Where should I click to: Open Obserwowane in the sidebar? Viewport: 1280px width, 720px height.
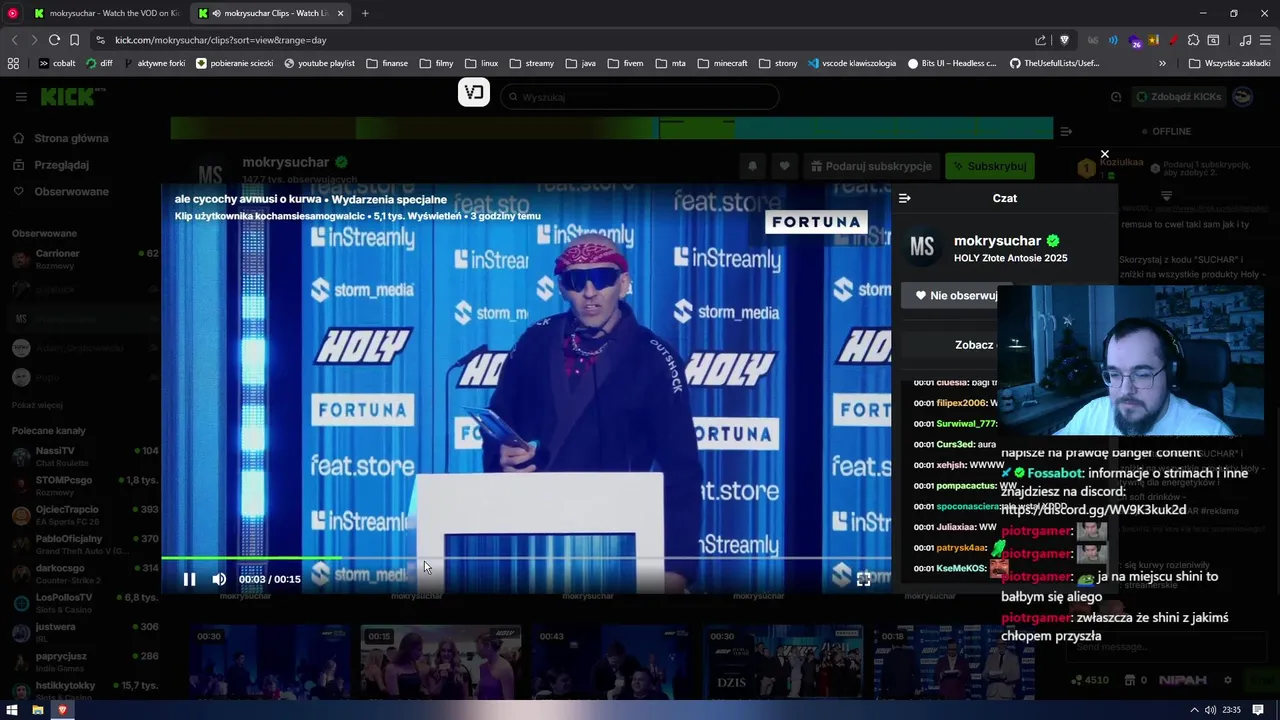tap(71, 191)
